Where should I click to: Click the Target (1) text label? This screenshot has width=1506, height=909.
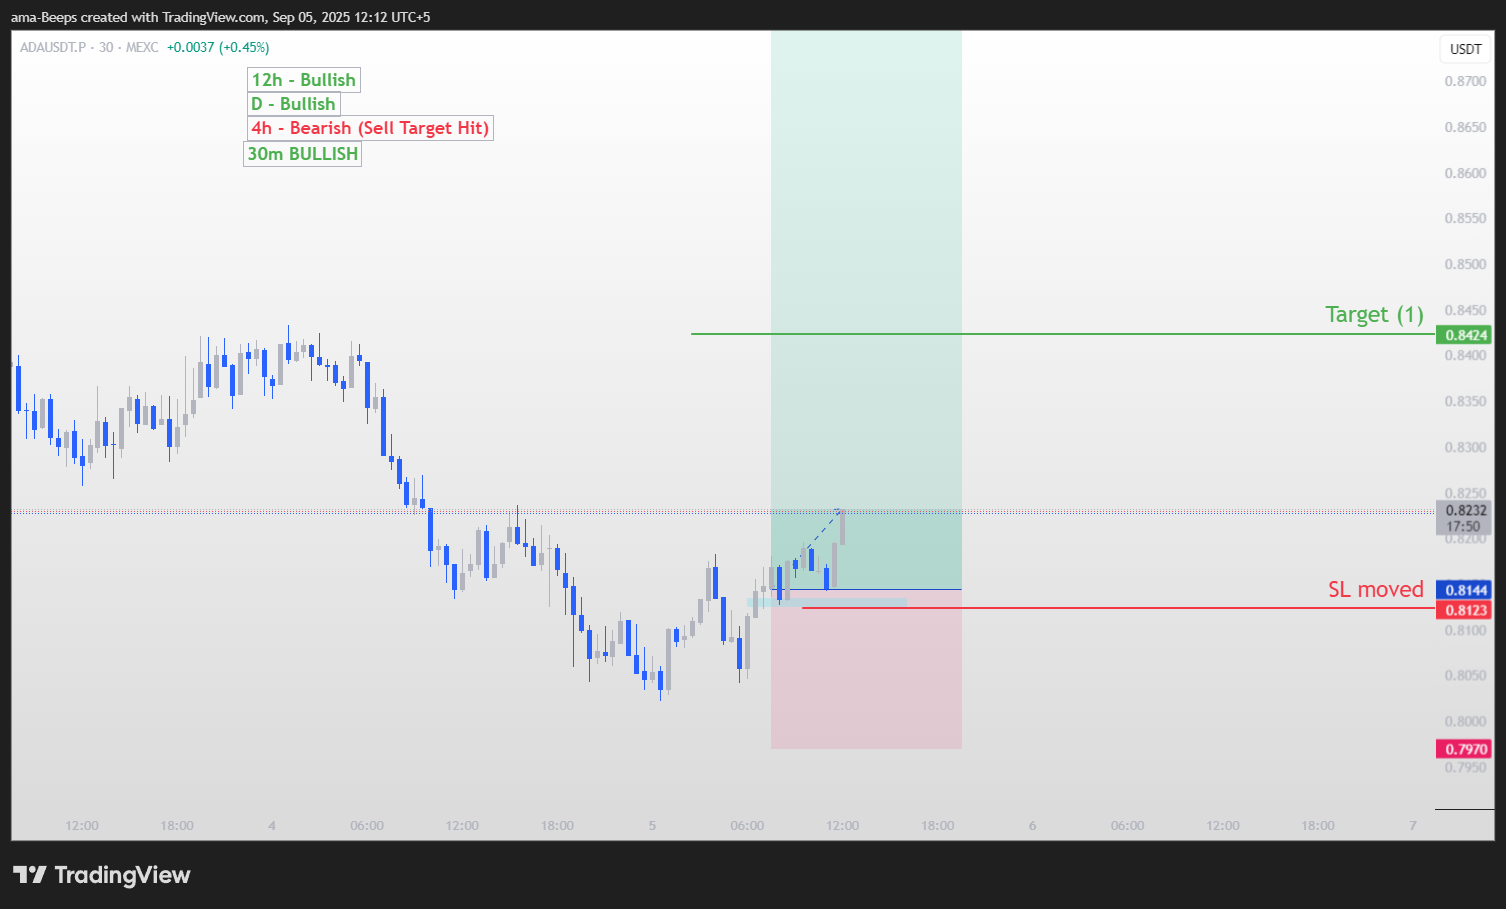[x=1374, y=314]
